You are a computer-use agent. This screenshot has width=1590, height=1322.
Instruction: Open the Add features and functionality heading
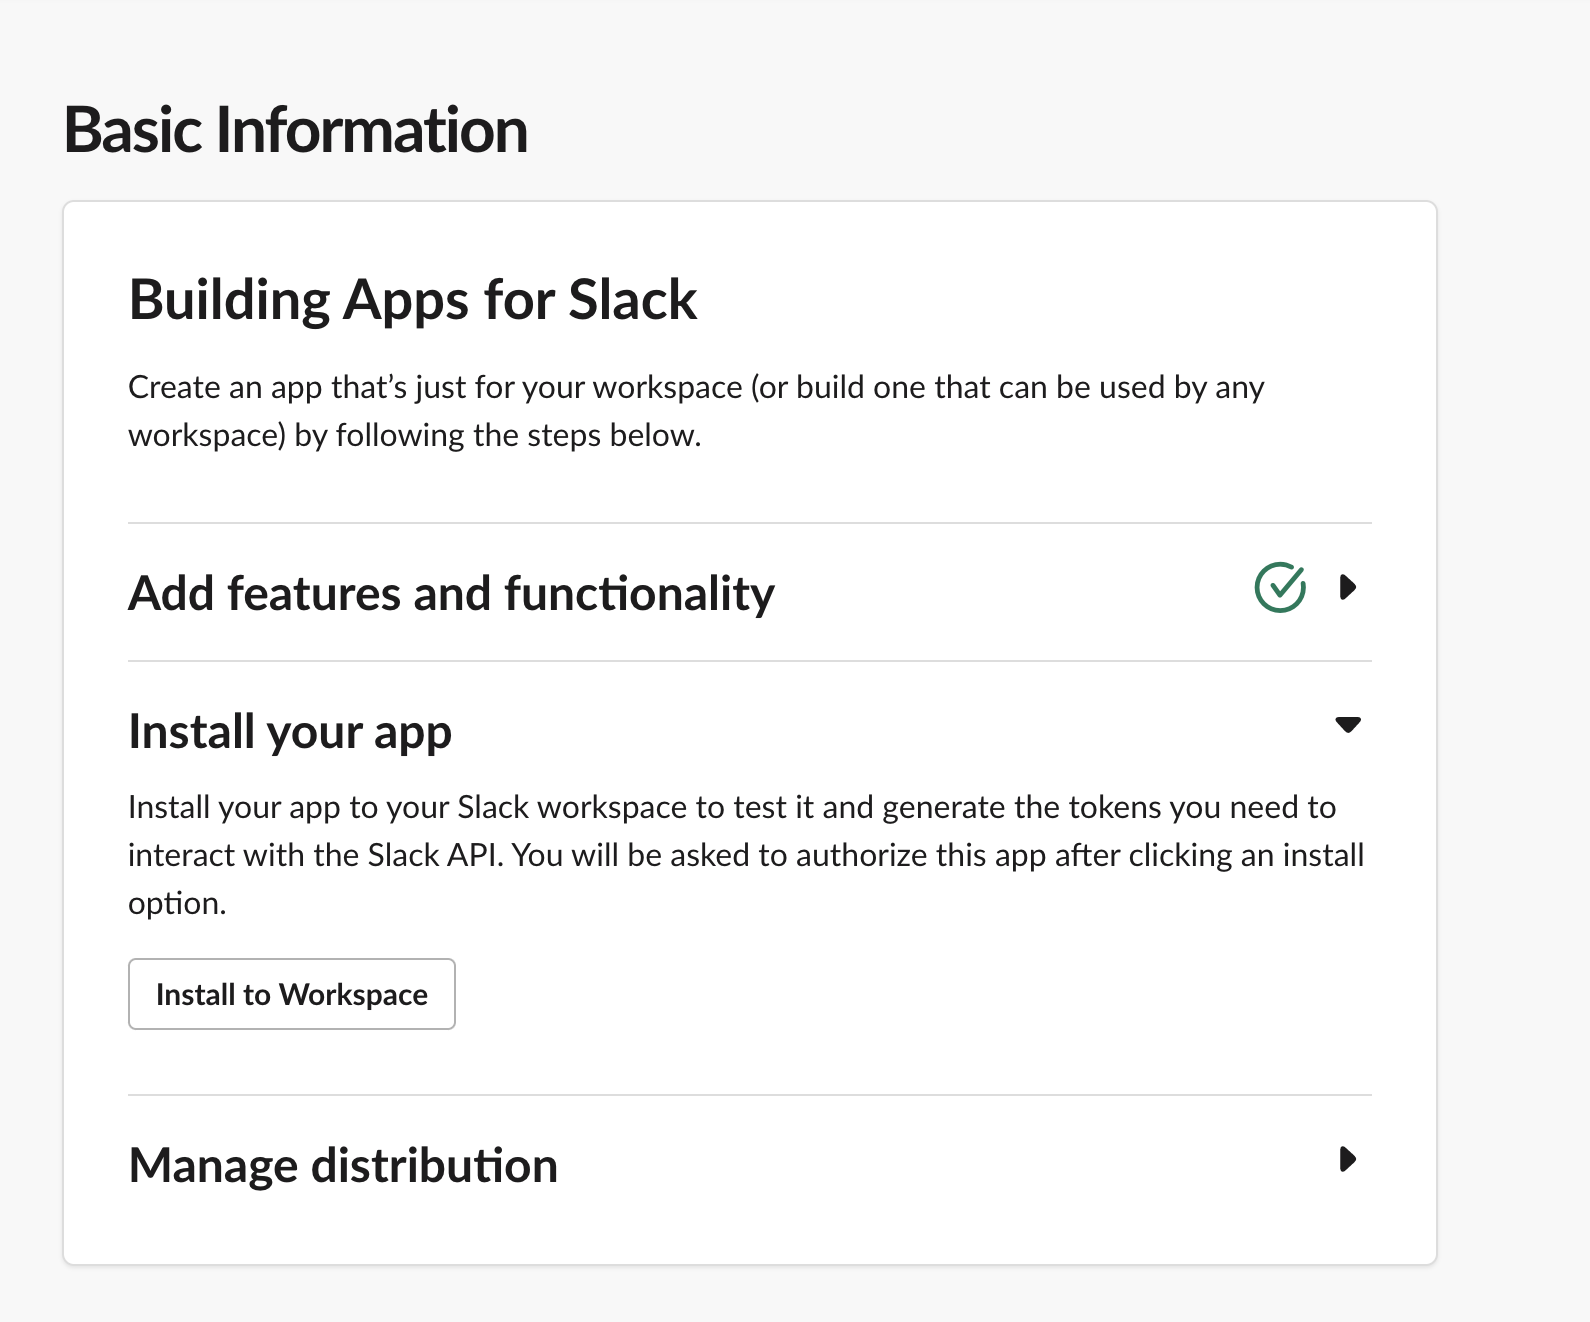[x=451, y=593]
